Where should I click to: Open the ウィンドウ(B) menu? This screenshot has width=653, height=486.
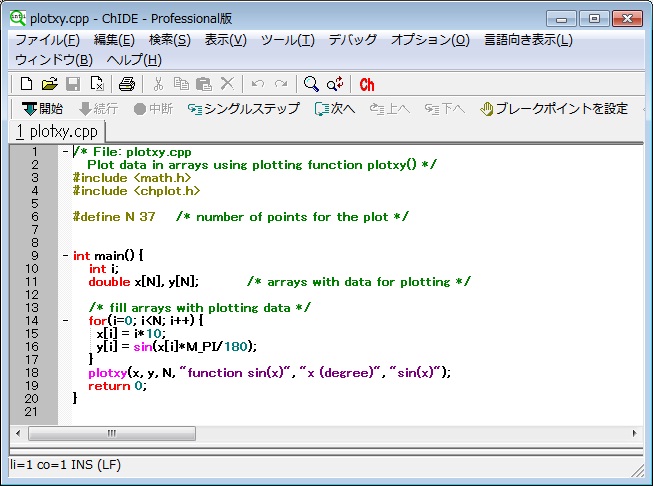54,60
